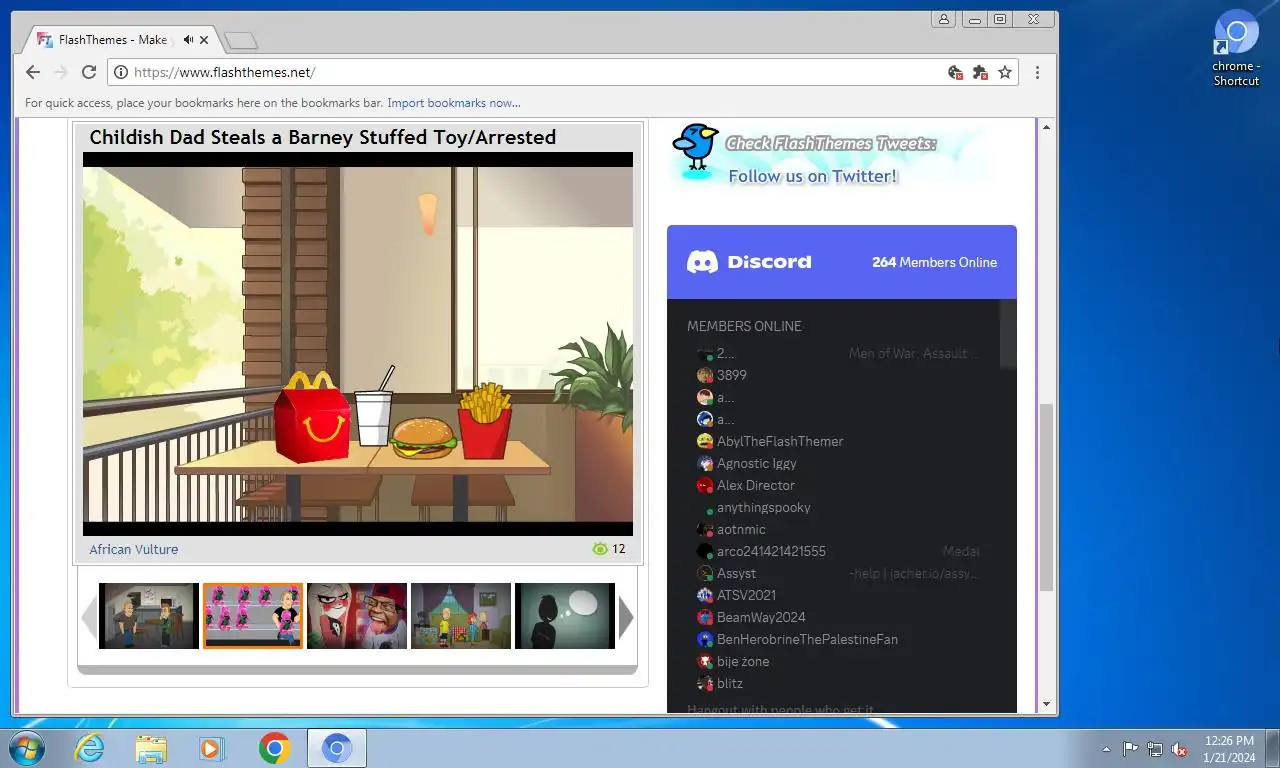Go back with the browser back arrow
The image size is (1280, 768).
[x=33, y=72]
